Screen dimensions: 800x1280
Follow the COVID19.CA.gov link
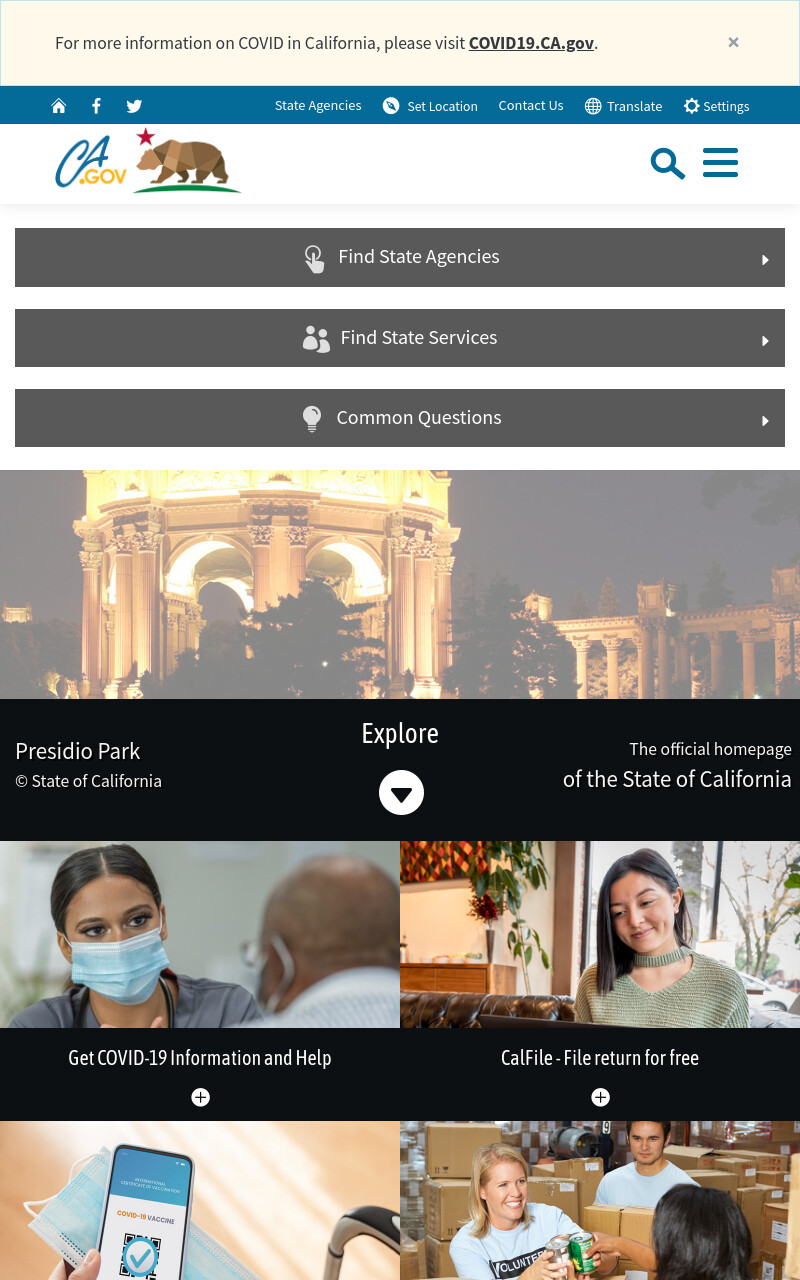[531, 43]
